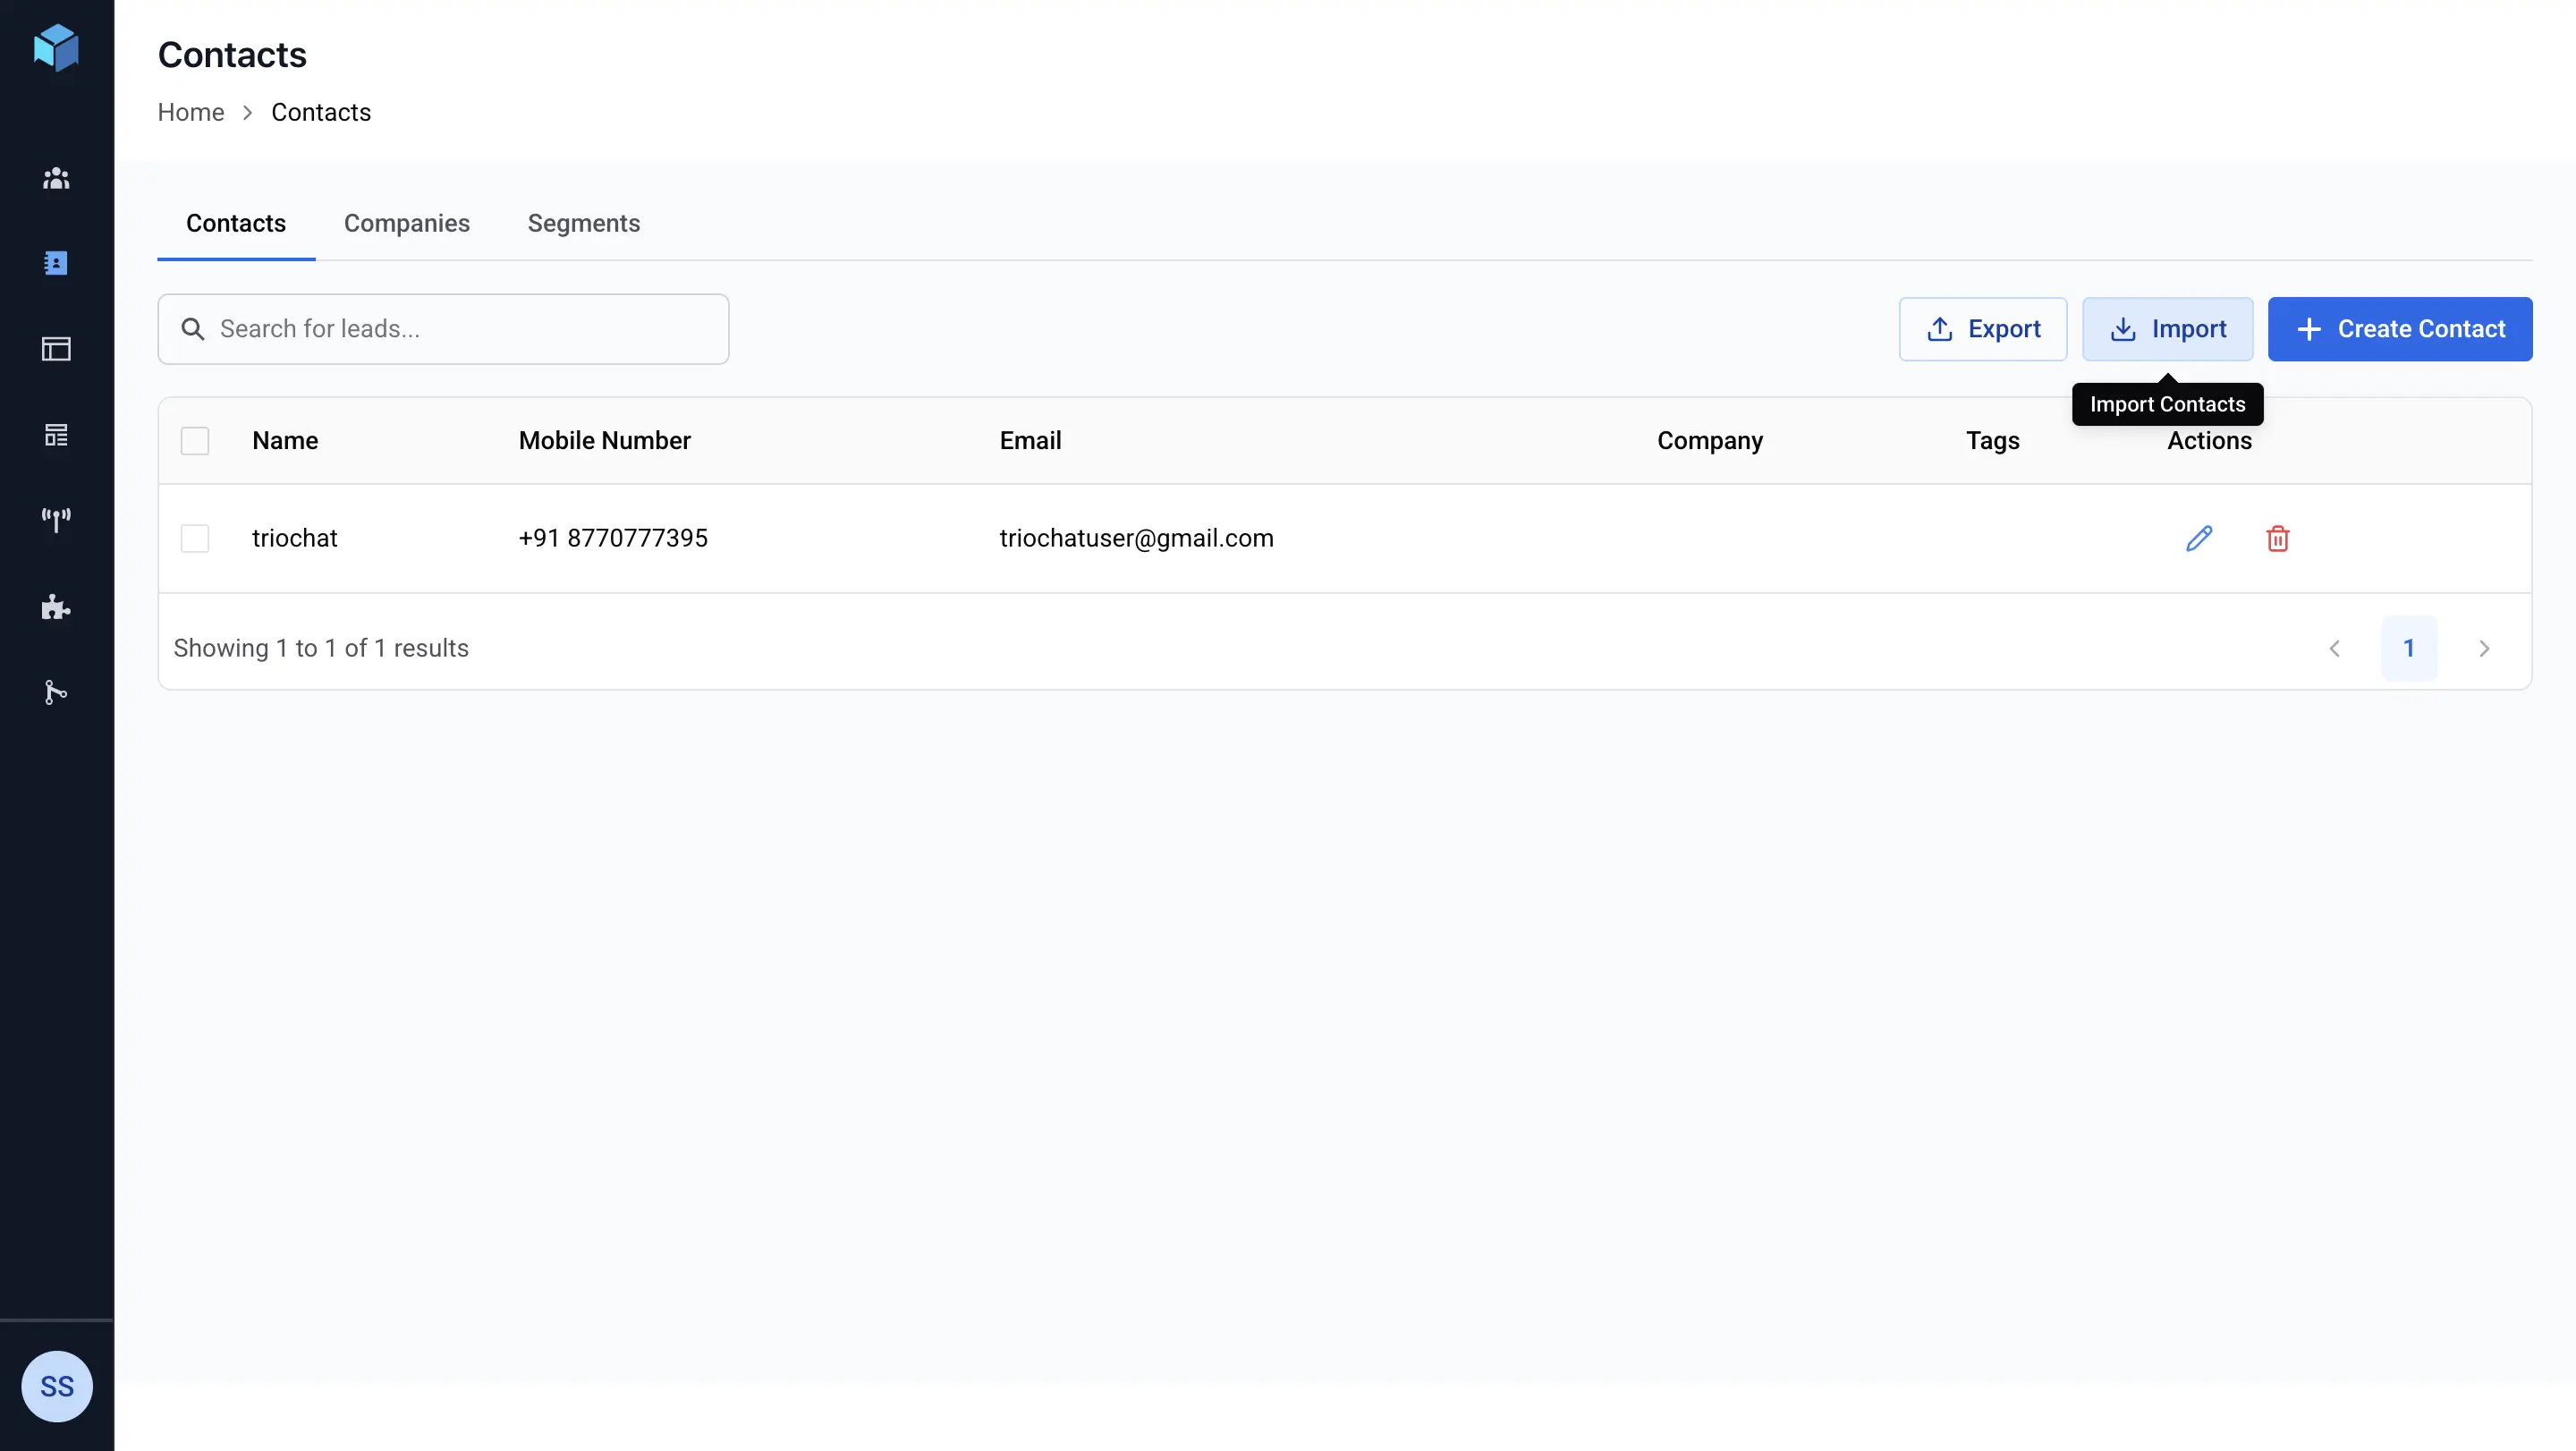Viewport: 2576px width, 1451px height.
Task: Edit the triochat contact with pencil icon
Action: 2199,538
